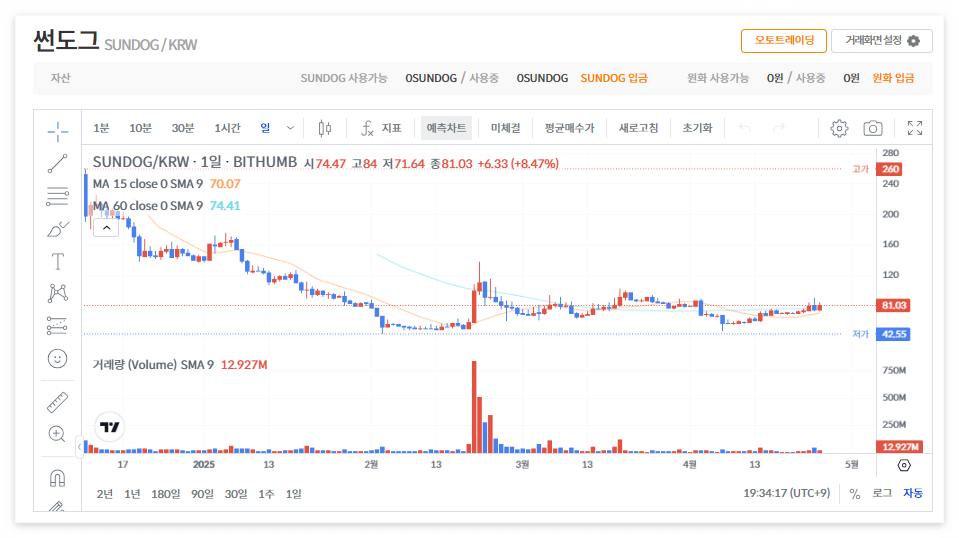Click the undo arrow
The height and width of the screenshot is (538, 959).
click(x=745, y=128)
